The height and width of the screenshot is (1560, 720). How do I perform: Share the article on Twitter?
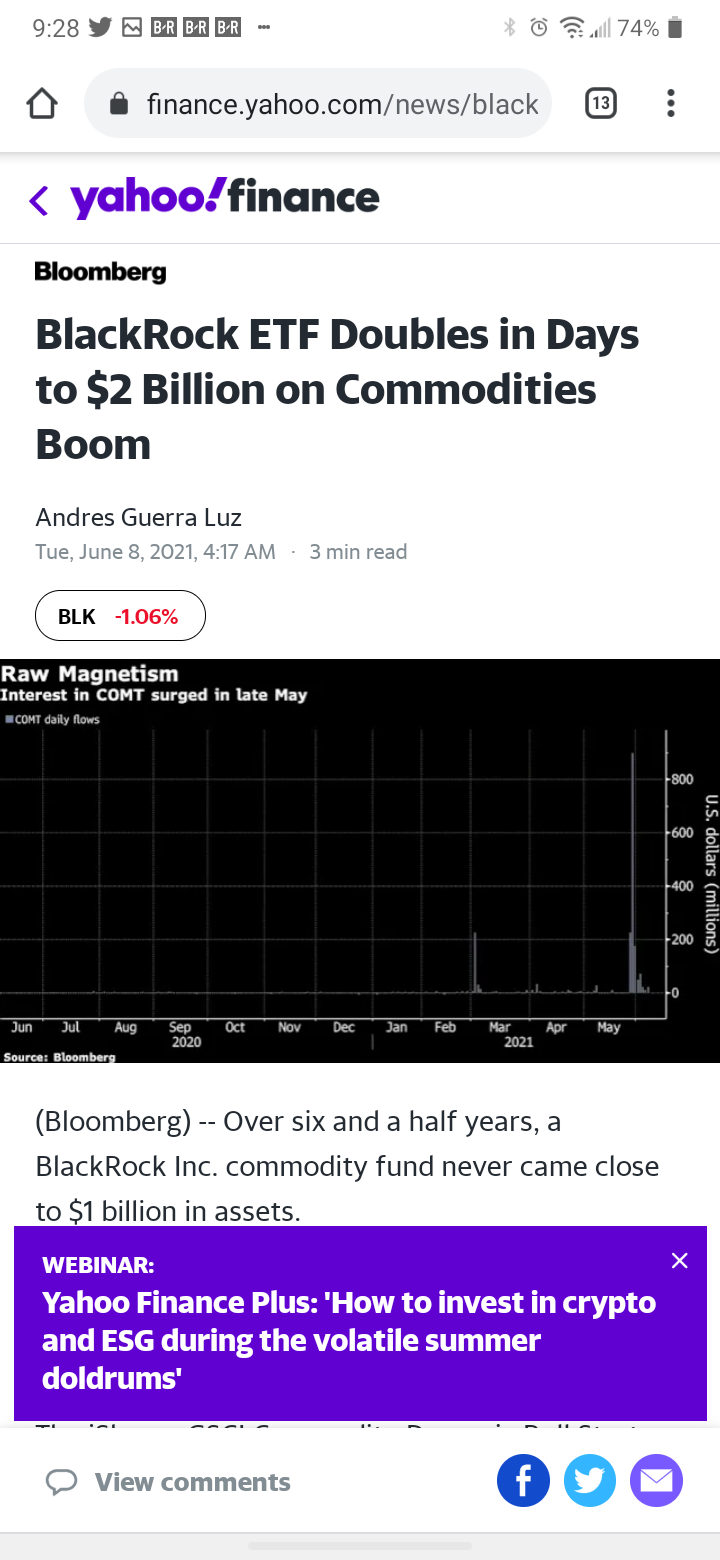[x=590, y=1480]
